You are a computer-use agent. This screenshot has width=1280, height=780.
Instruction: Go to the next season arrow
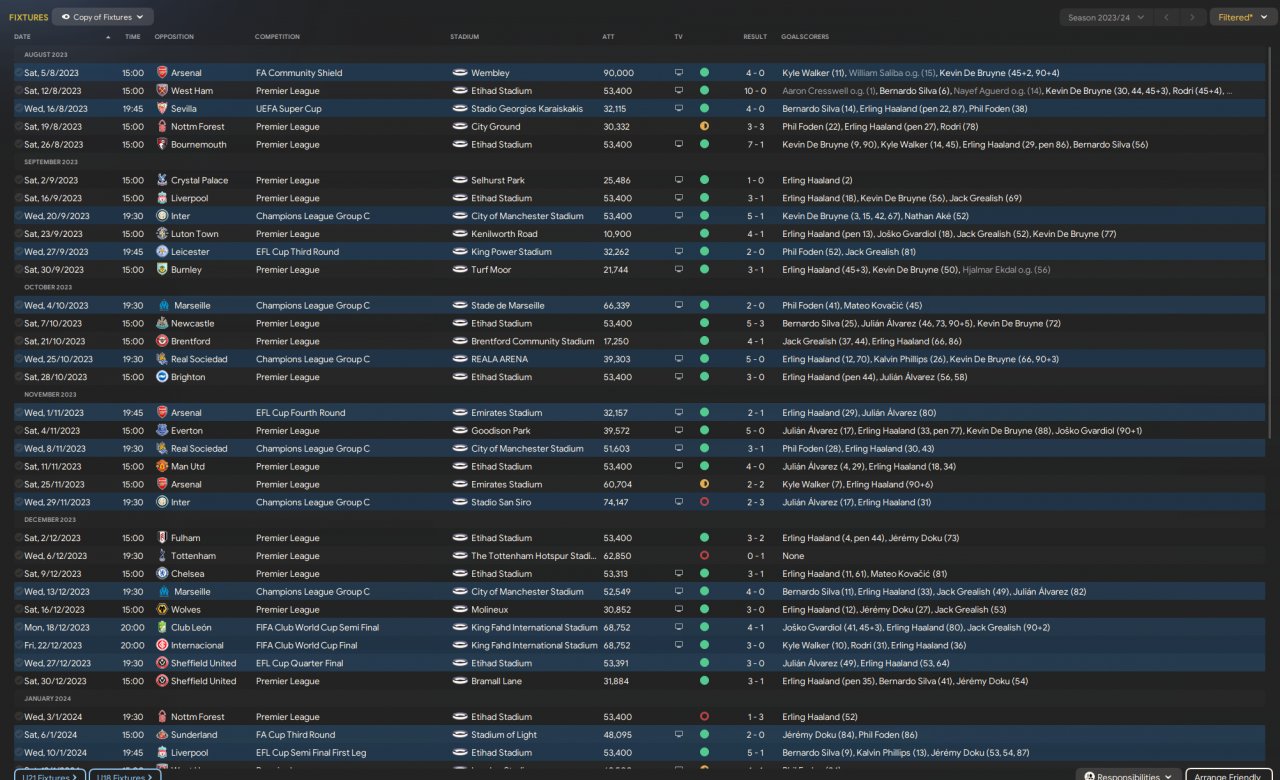click(1192, 17)
